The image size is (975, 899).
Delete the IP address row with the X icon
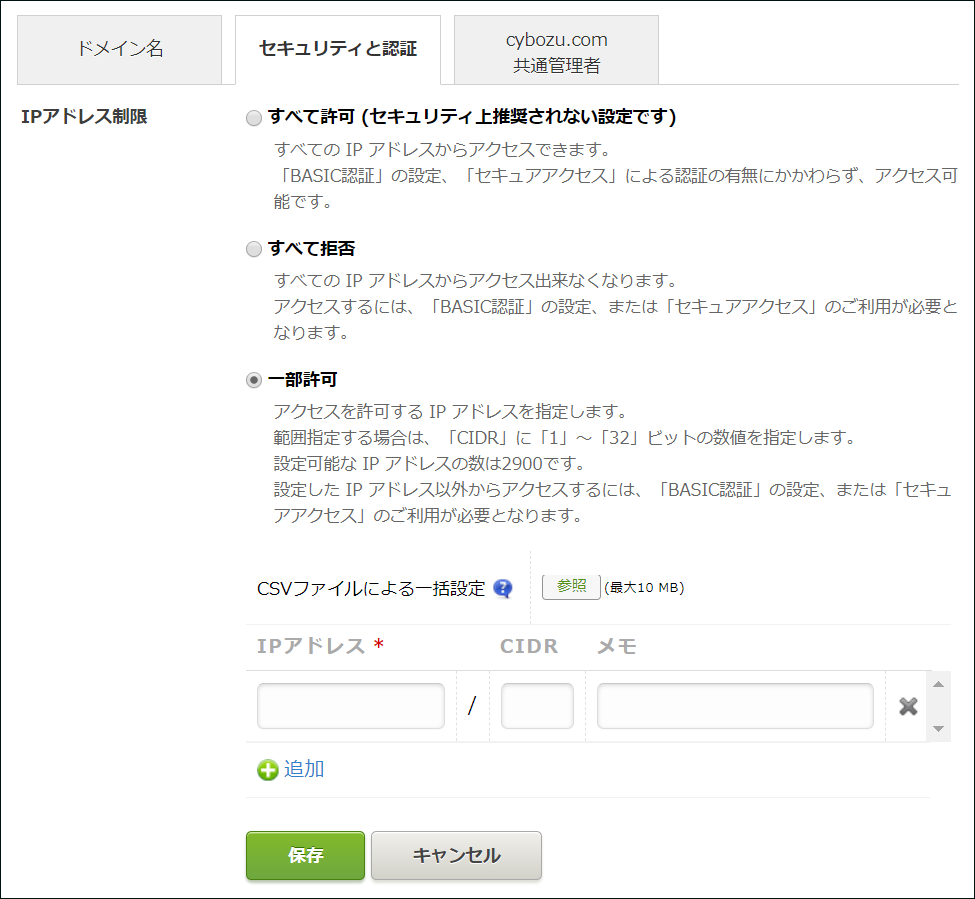908,706
